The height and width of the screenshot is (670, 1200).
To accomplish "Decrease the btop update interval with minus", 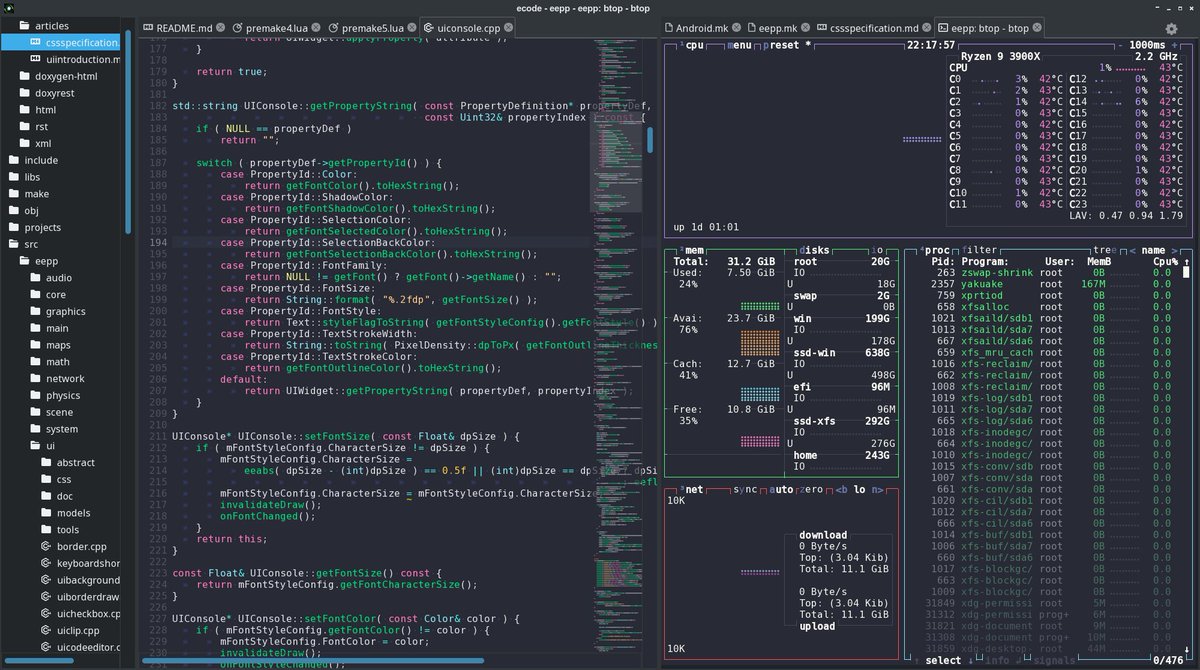I will tap(1122, 46).
